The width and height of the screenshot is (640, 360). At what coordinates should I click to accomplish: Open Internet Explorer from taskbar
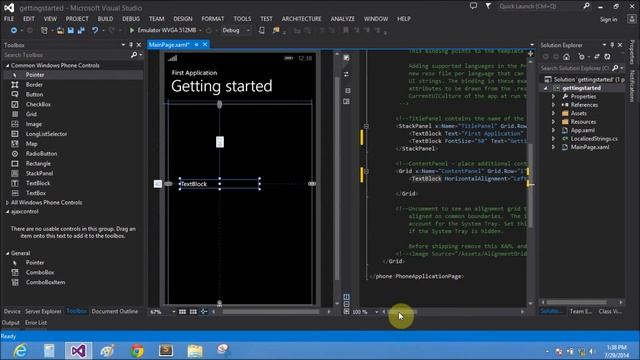20,351
